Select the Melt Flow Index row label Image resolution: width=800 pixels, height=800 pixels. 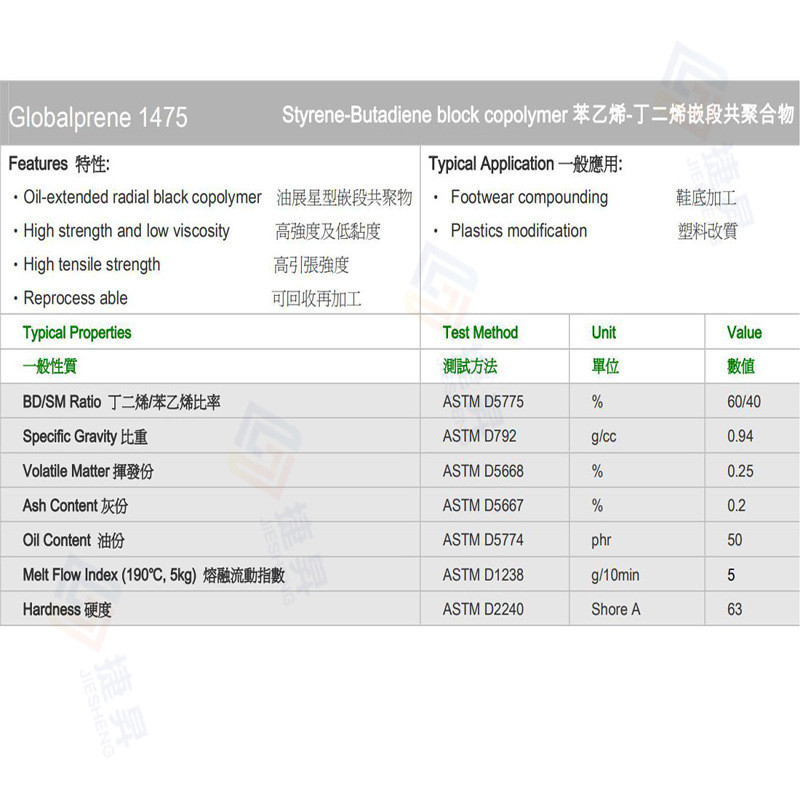tap(154, 575)
